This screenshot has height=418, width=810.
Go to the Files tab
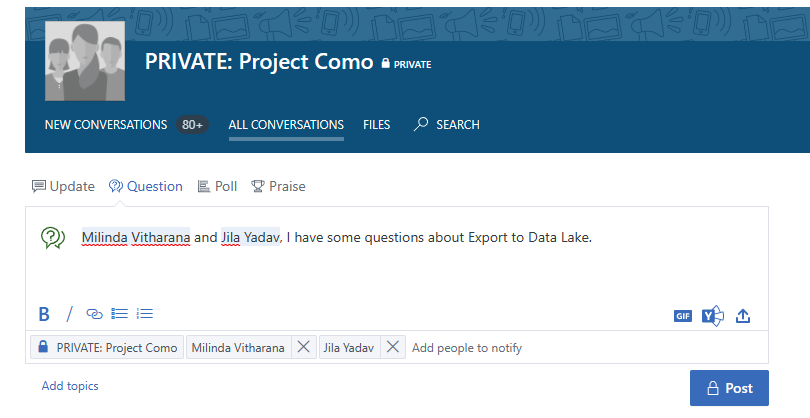pyautogui.click(x=376, y=125)
